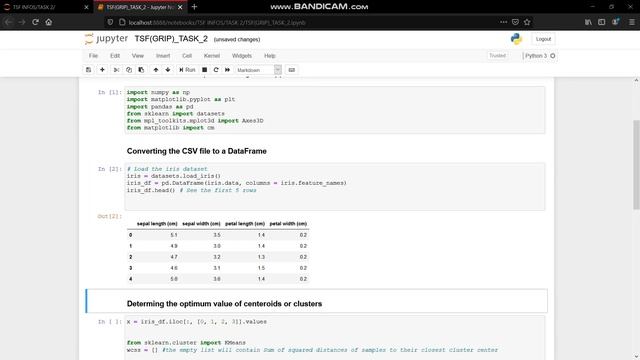Viewport: 640px width, 360px height.
Task: Select 'Determing the optimum value of centeroids' heading
Action: coord(224,304)
